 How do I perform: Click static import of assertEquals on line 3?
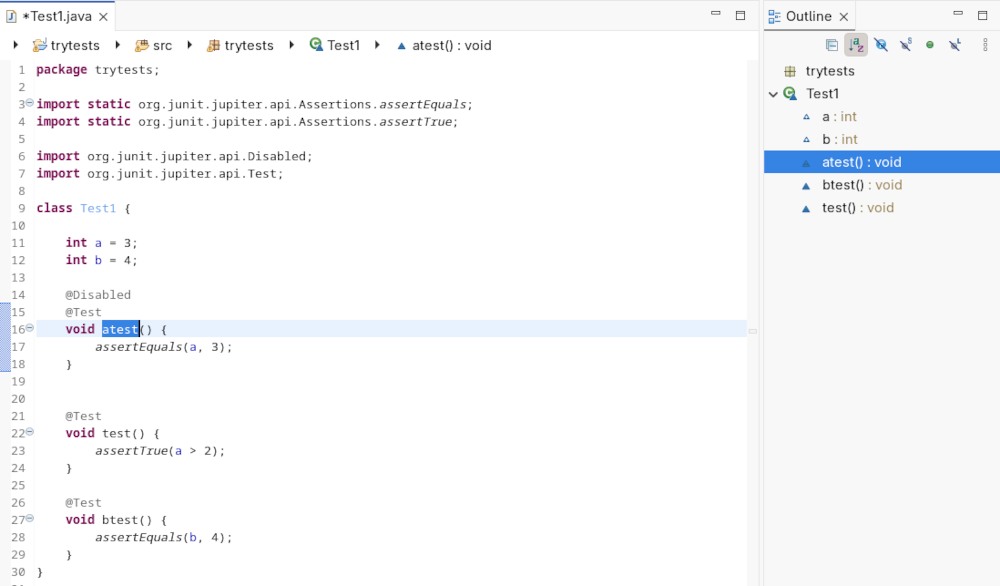(255, 104)
